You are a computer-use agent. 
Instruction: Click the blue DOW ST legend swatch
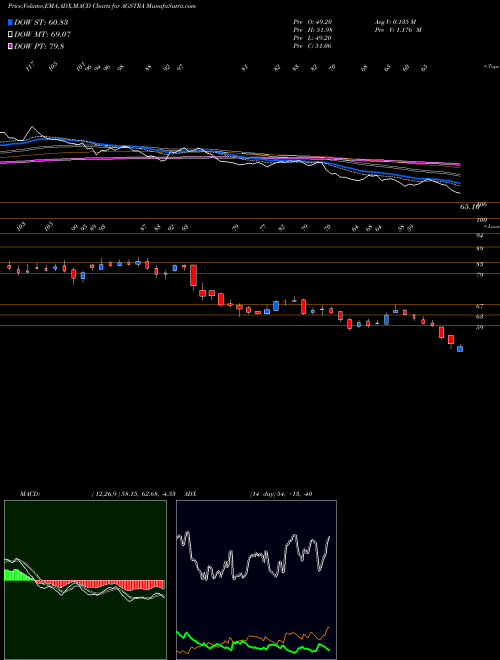[x=10, y=22]
